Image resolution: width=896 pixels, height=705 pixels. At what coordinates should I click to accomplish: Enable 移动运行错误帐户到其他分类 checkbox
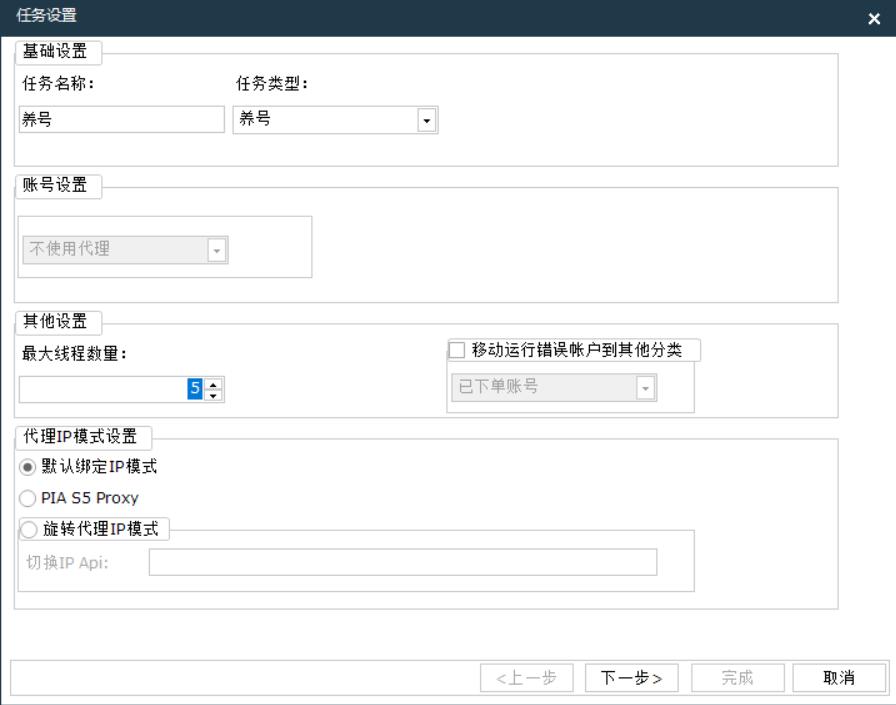click(458, 350)
